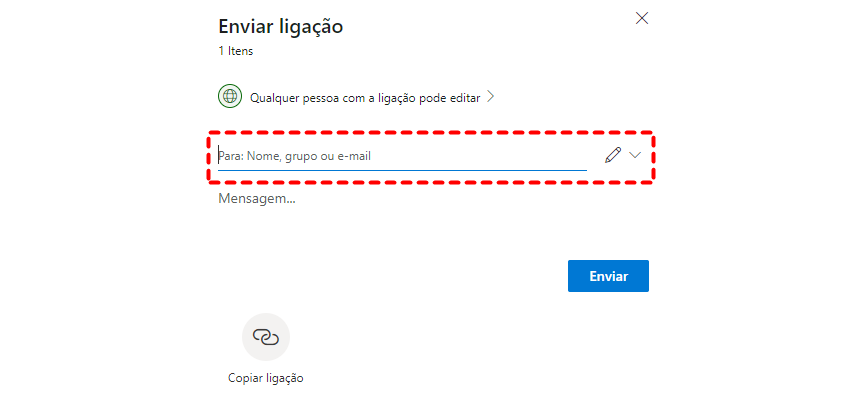Click the globe icon for link permissions
Screen dimensions: 859x413
click(231, 97)
